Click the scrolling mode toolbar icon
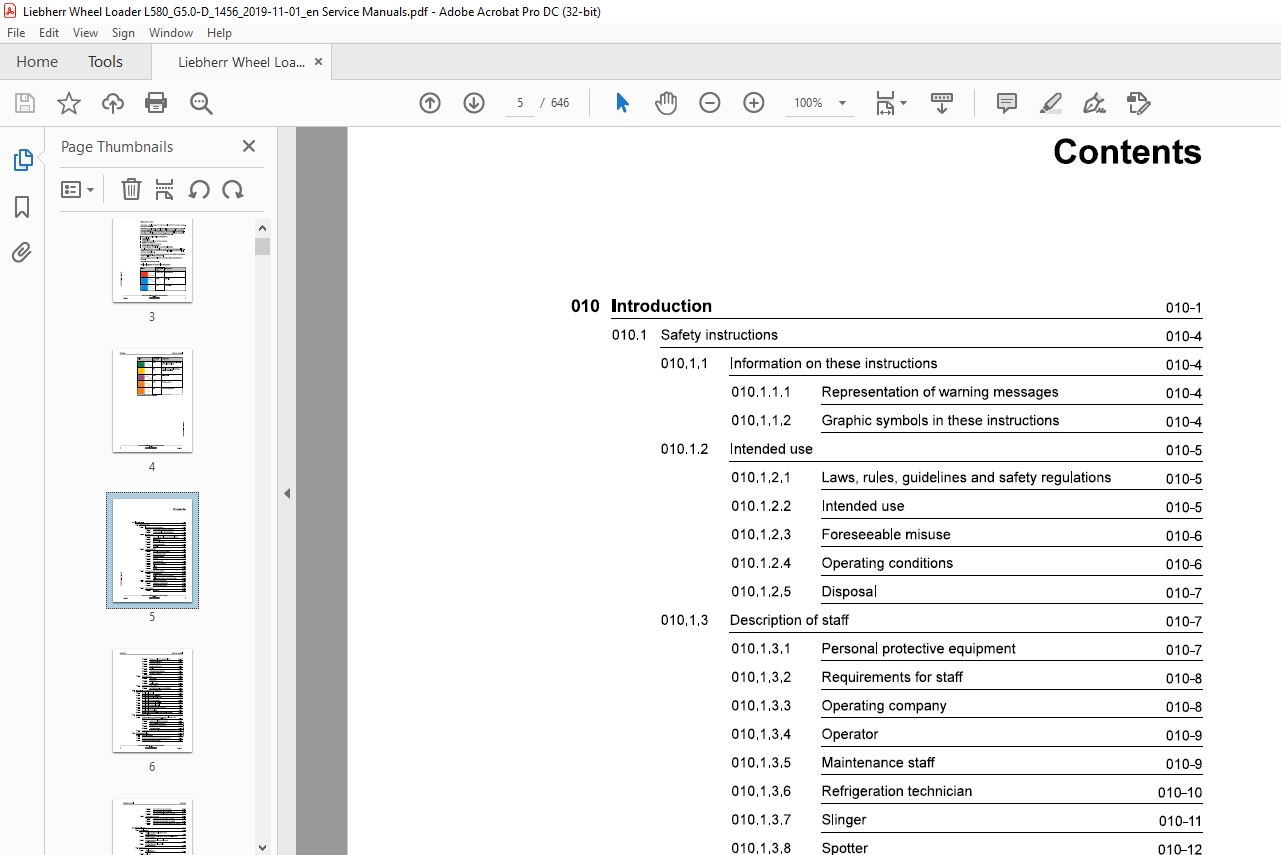The width and height of the screenshot is (1281, 855). point(942,103)
